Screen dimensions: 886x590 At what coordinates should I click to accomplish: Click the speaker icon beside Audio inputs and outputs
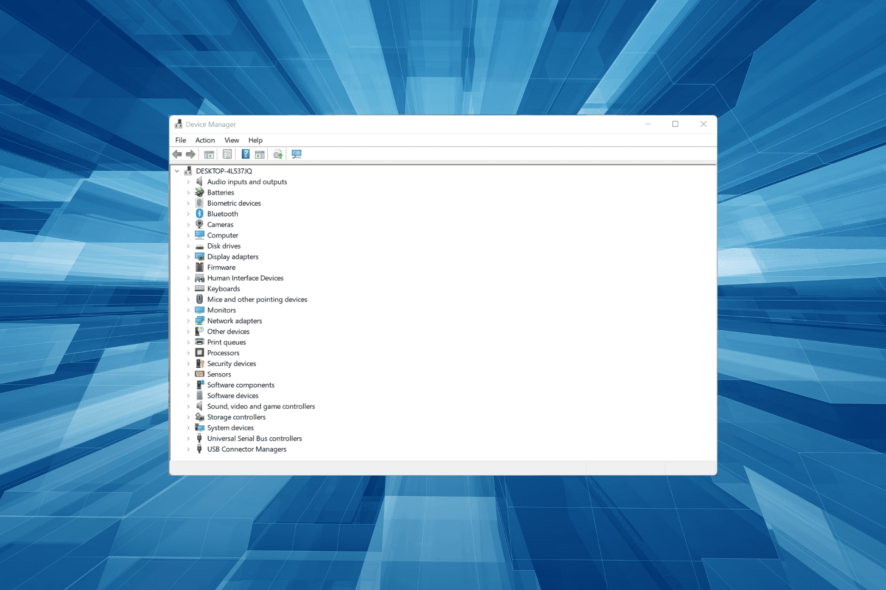[199, 181]
